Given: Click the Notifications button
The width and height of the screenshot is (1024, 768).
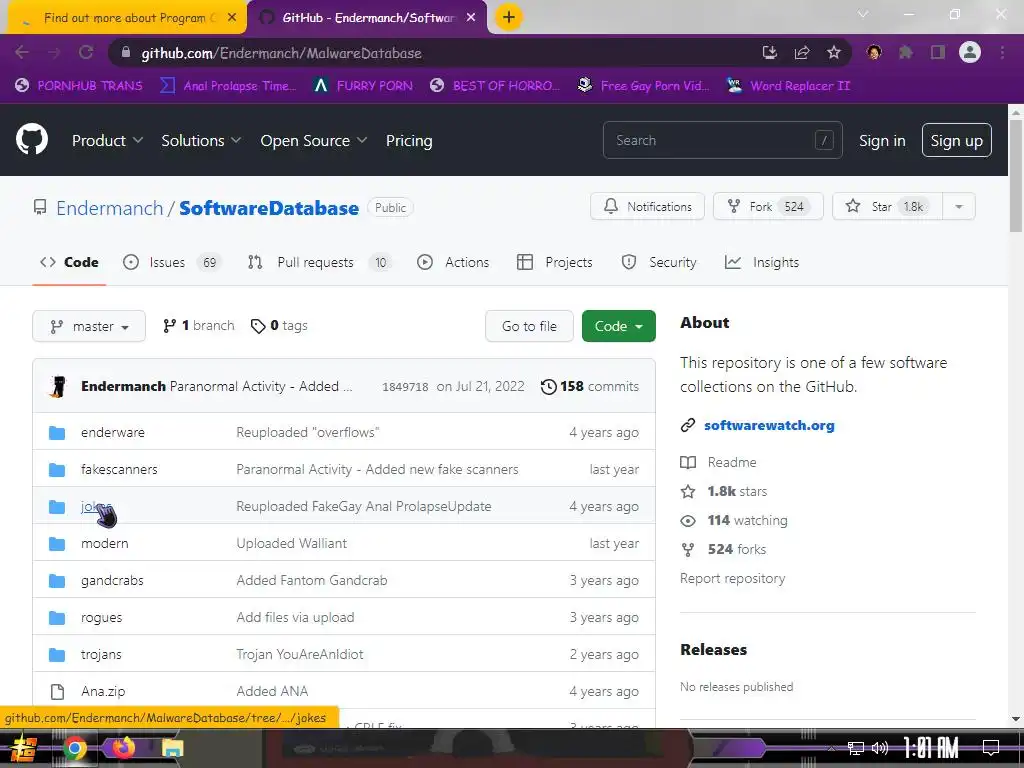Looking at the screenshot, I should [x=647, y=206].
